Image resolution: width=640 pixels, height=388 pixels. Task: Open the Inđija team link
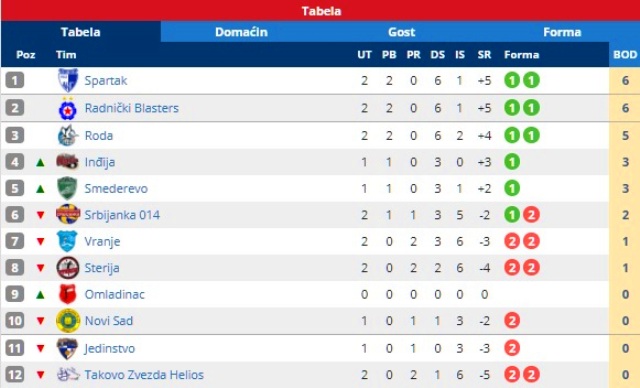[x=100, y=162]
